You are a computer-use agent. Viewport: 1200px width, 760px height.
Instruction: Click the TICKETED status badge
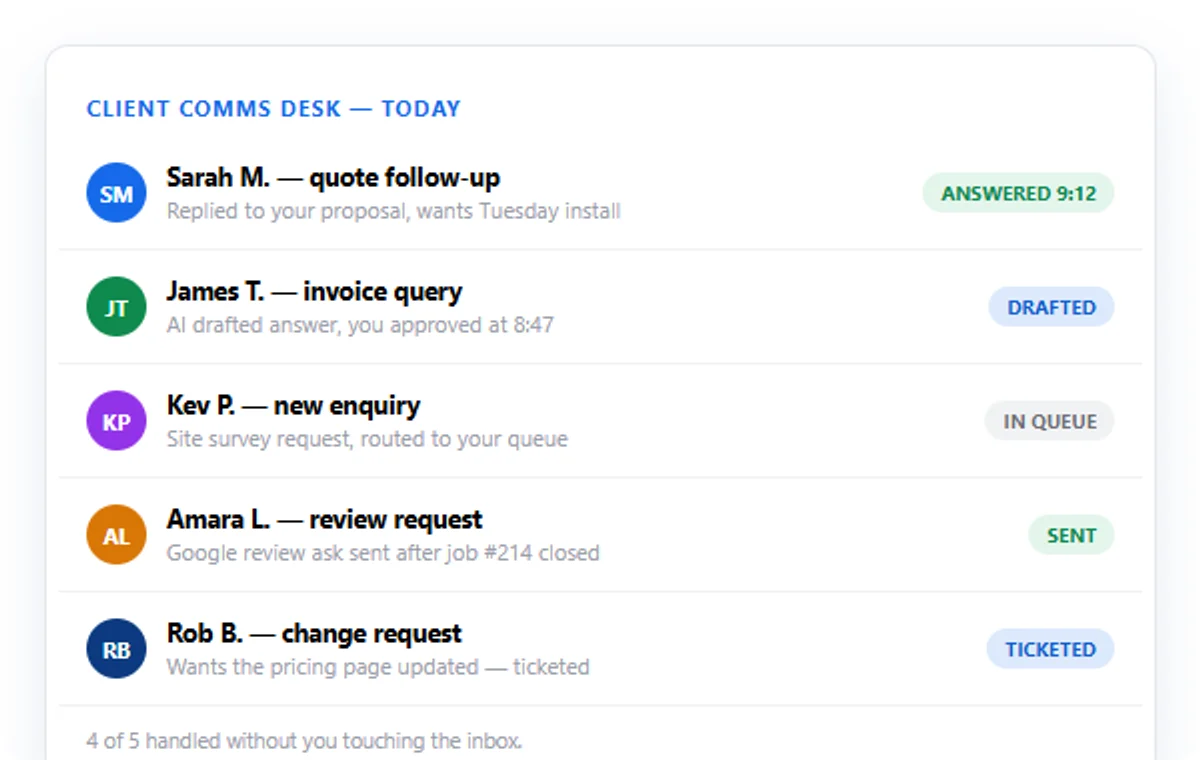[1050, 649]
